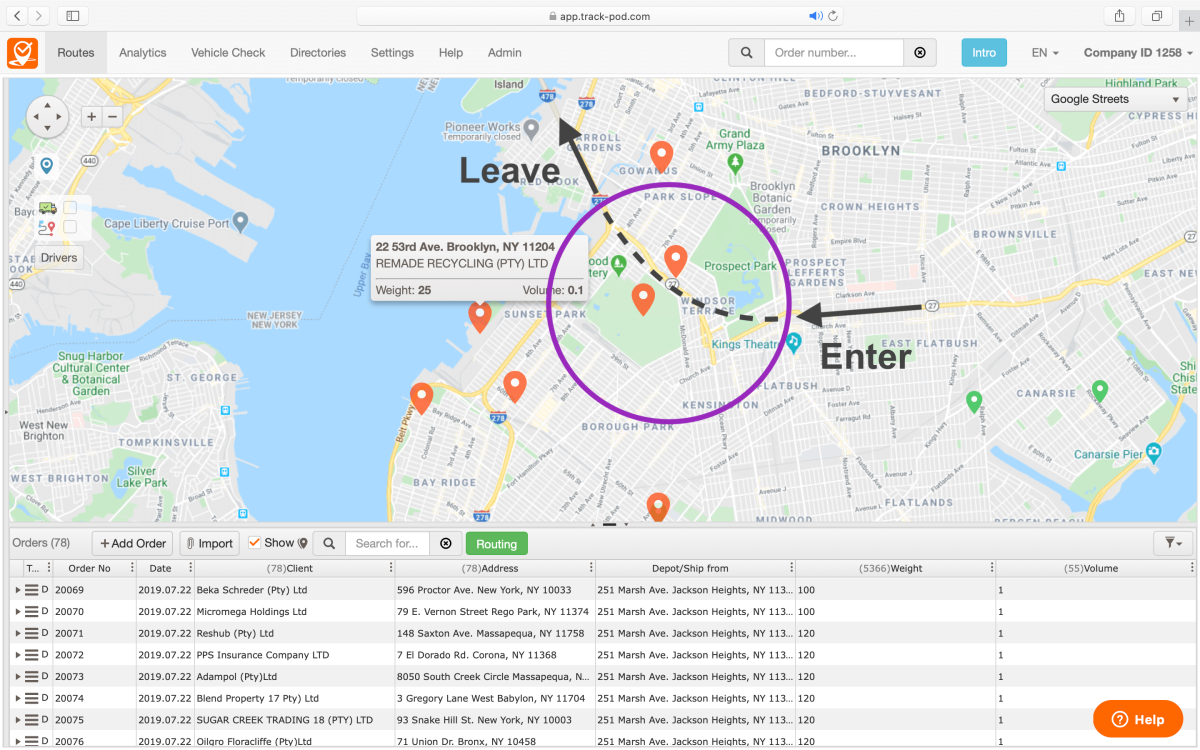Click the orders search magnifier icon

[329, 544]
